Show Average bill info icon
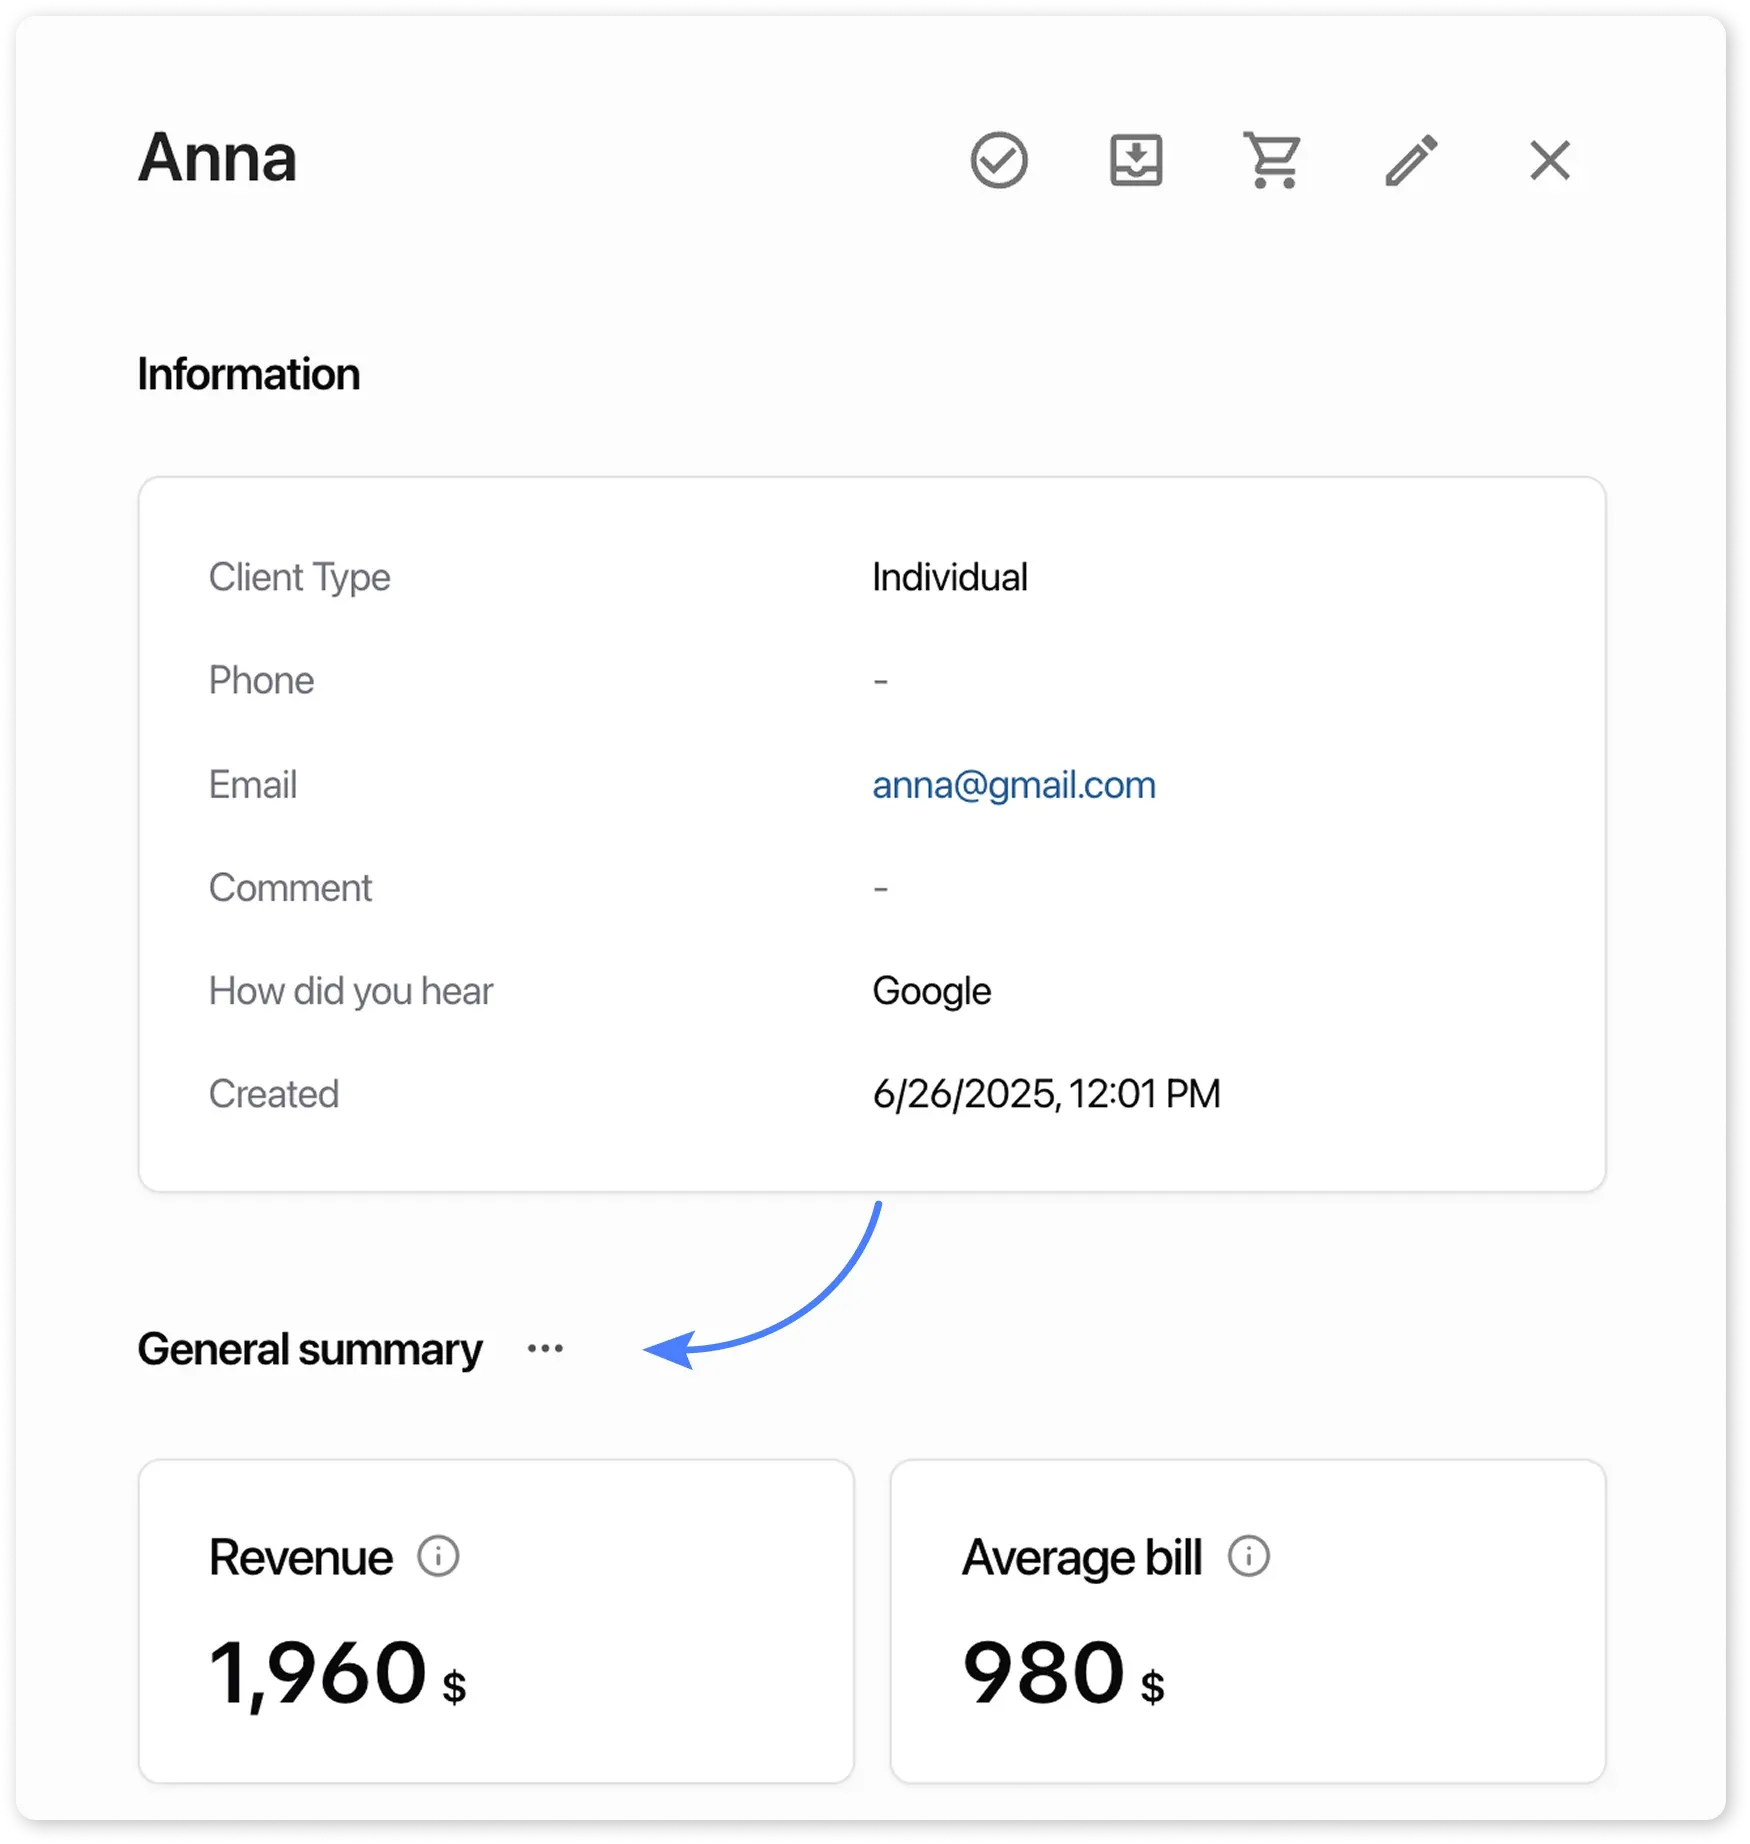Image resolution: width=1750 pixels, height=1844 pixels. point(1248,1556)
